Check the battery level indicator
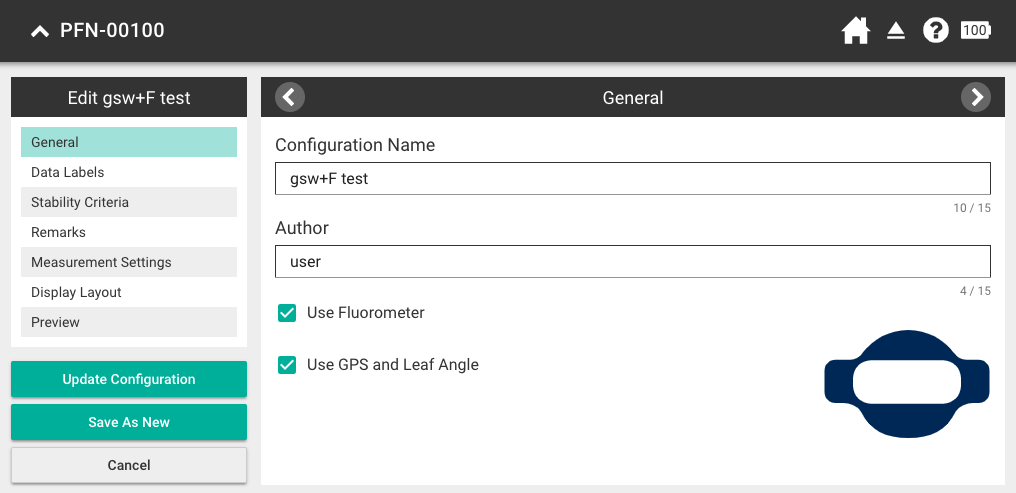This screenshot has height=493, width=1016. [975, 30]
